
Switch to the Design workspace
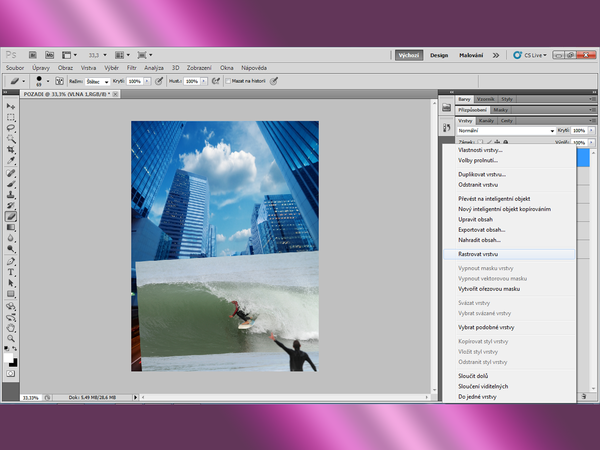click(x=439, y=55)
